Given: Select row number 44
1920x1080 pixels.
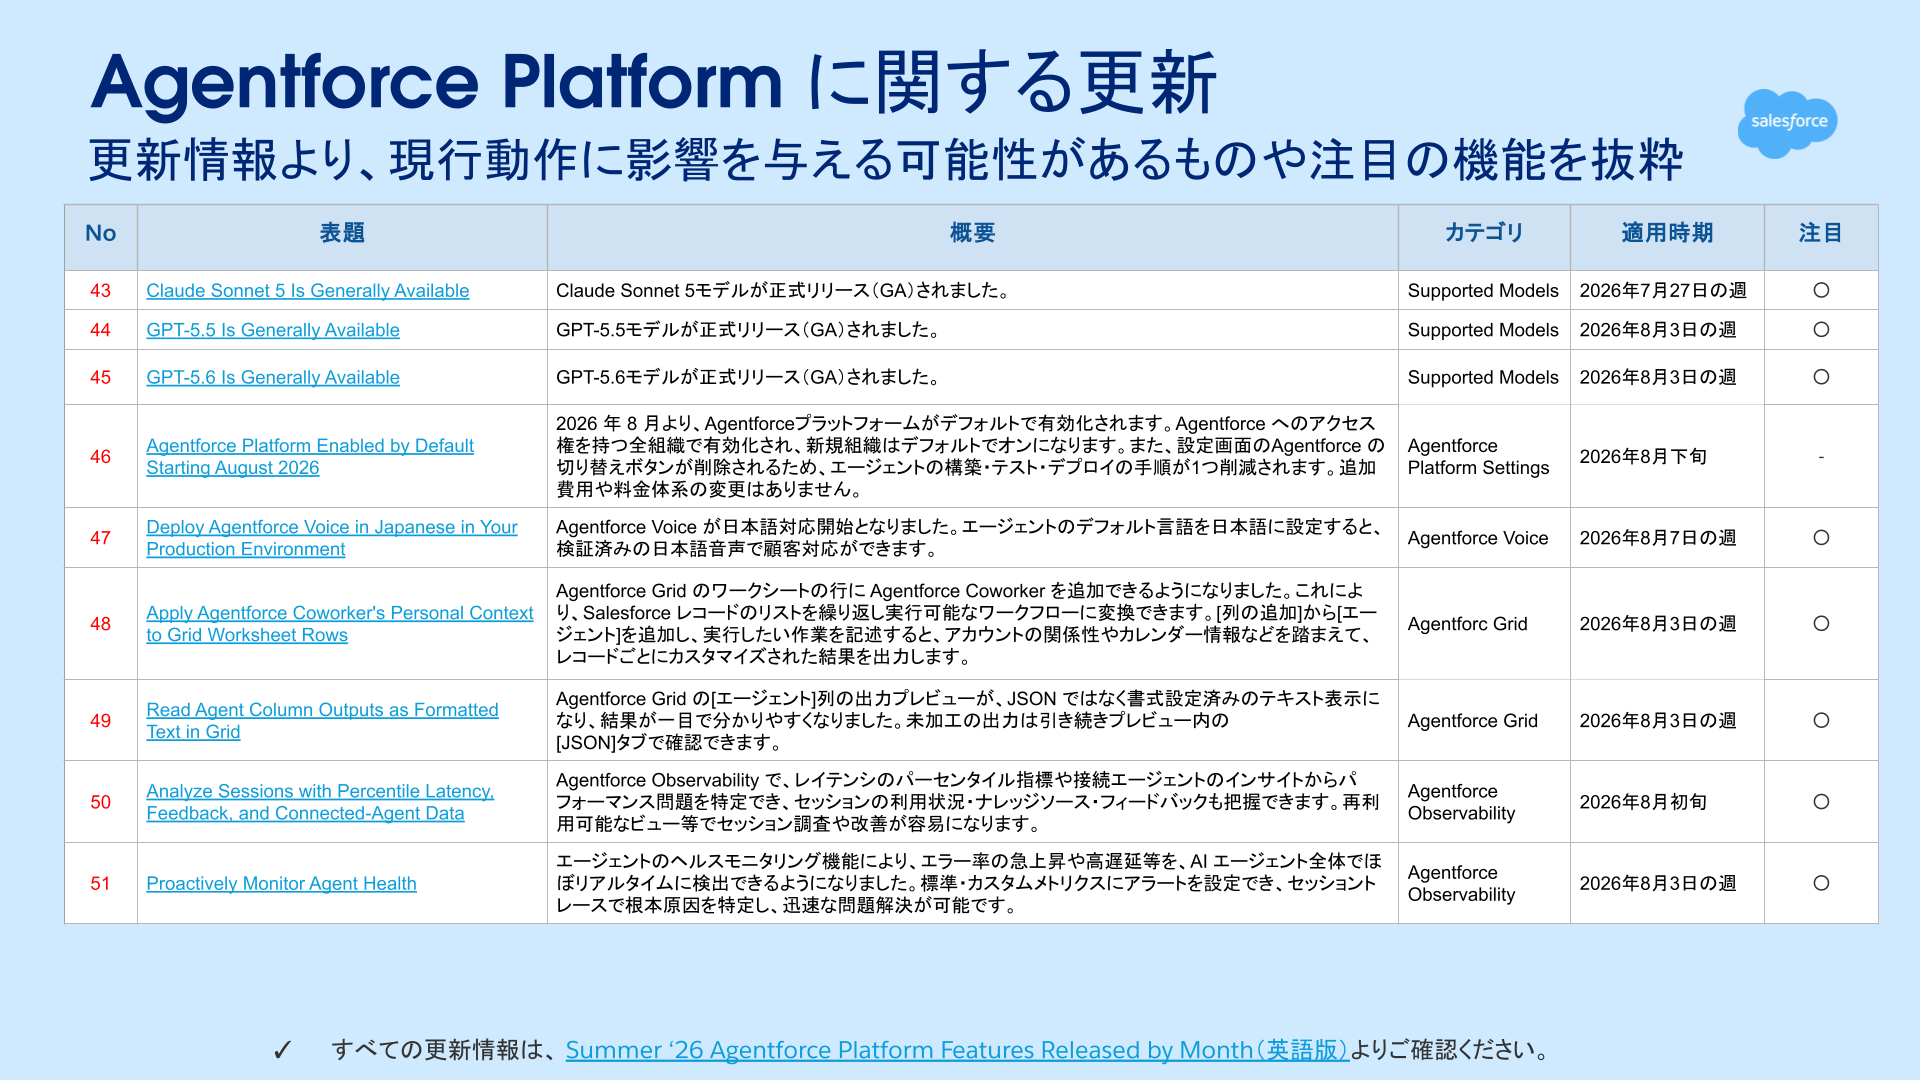Looking at the screenshot, I should [x=101, y=330].
